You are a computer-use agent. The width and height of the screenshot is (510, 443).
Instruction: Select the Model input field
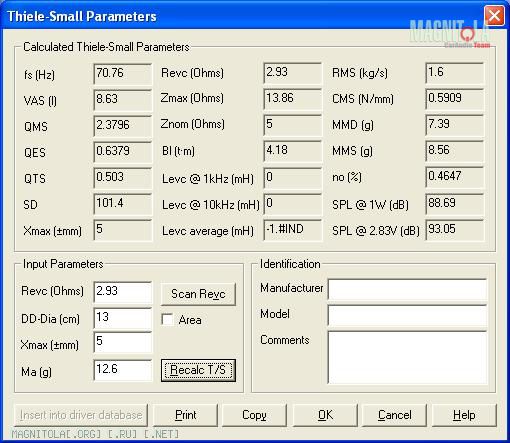point(407,315)
